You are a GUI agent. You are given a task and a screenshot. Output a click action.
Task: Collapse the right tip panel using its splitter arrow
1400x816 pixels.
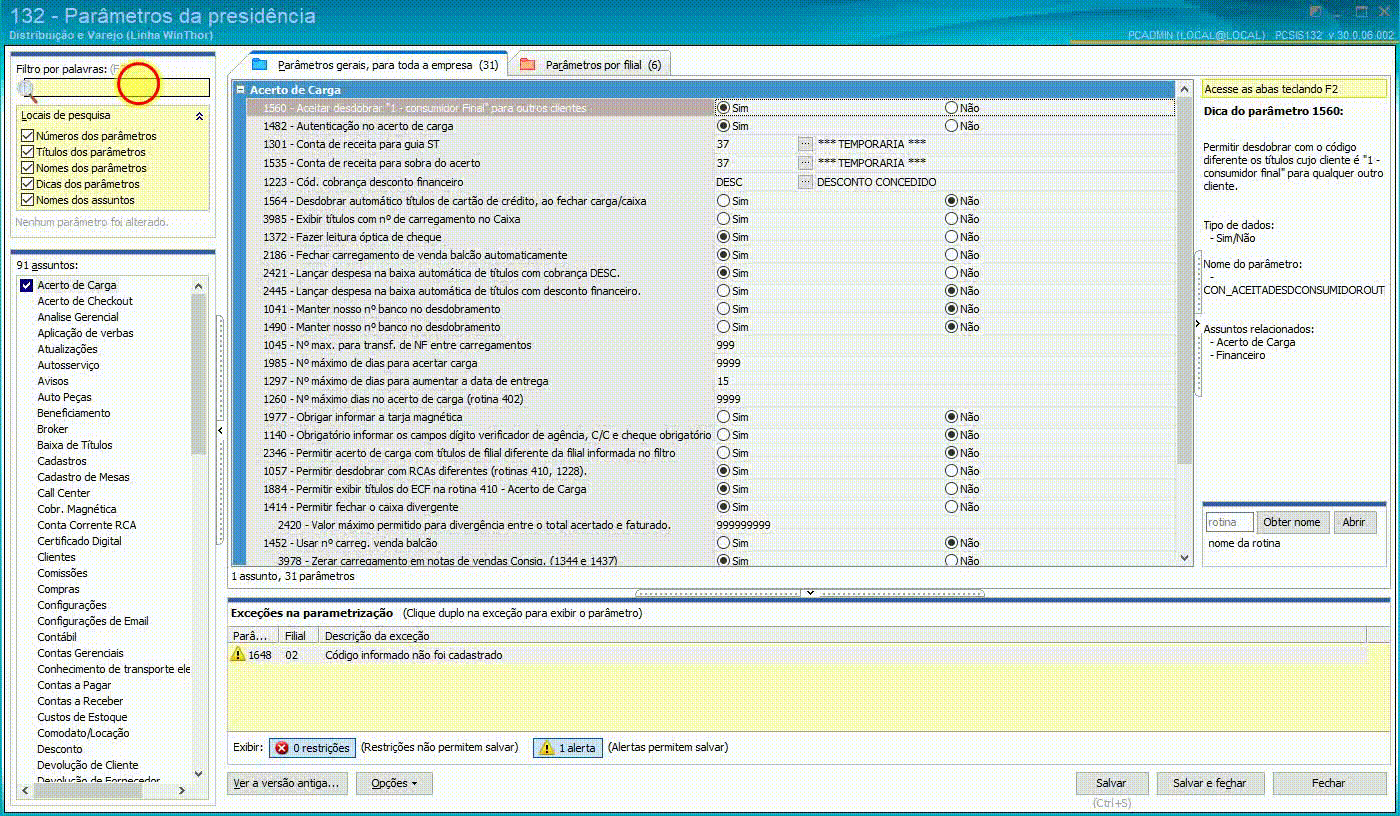[x=1197, y=325]
